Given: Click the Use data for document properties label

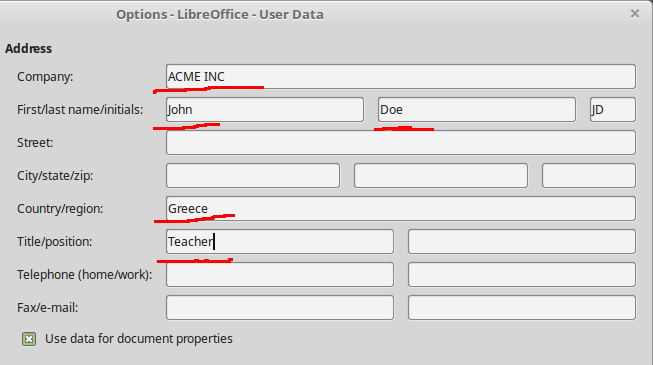Looking at the screenshot, I should coord(139,339).
